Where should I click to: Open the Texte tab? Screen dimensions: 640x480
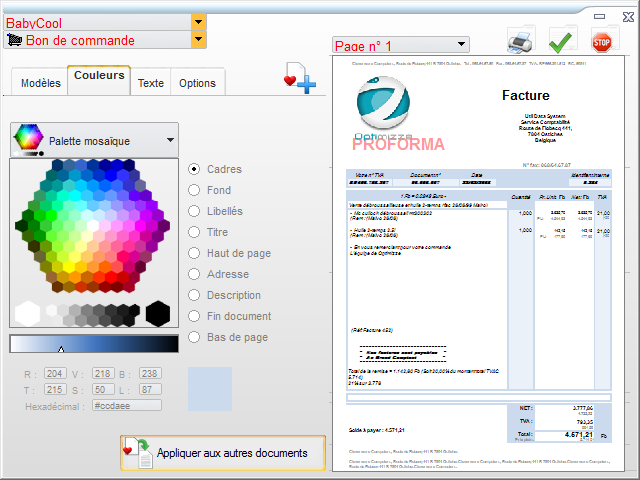click(x=151, y=83)
